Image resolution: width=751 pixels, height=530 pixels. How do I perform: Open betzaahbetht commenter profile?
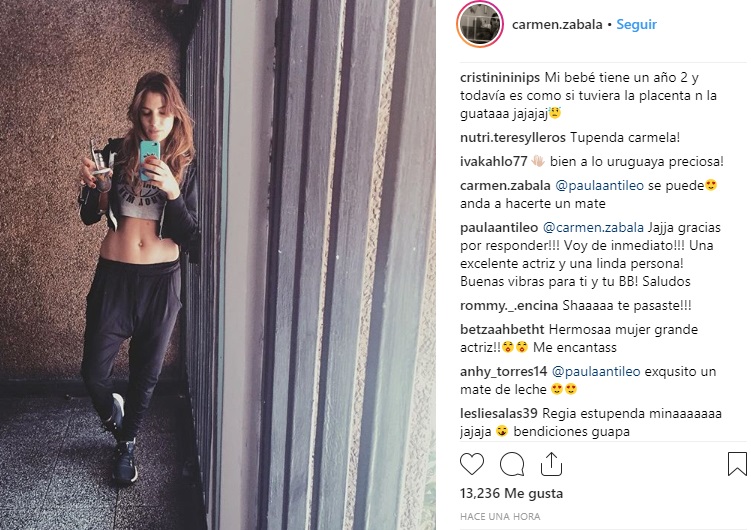coord(502,329)
